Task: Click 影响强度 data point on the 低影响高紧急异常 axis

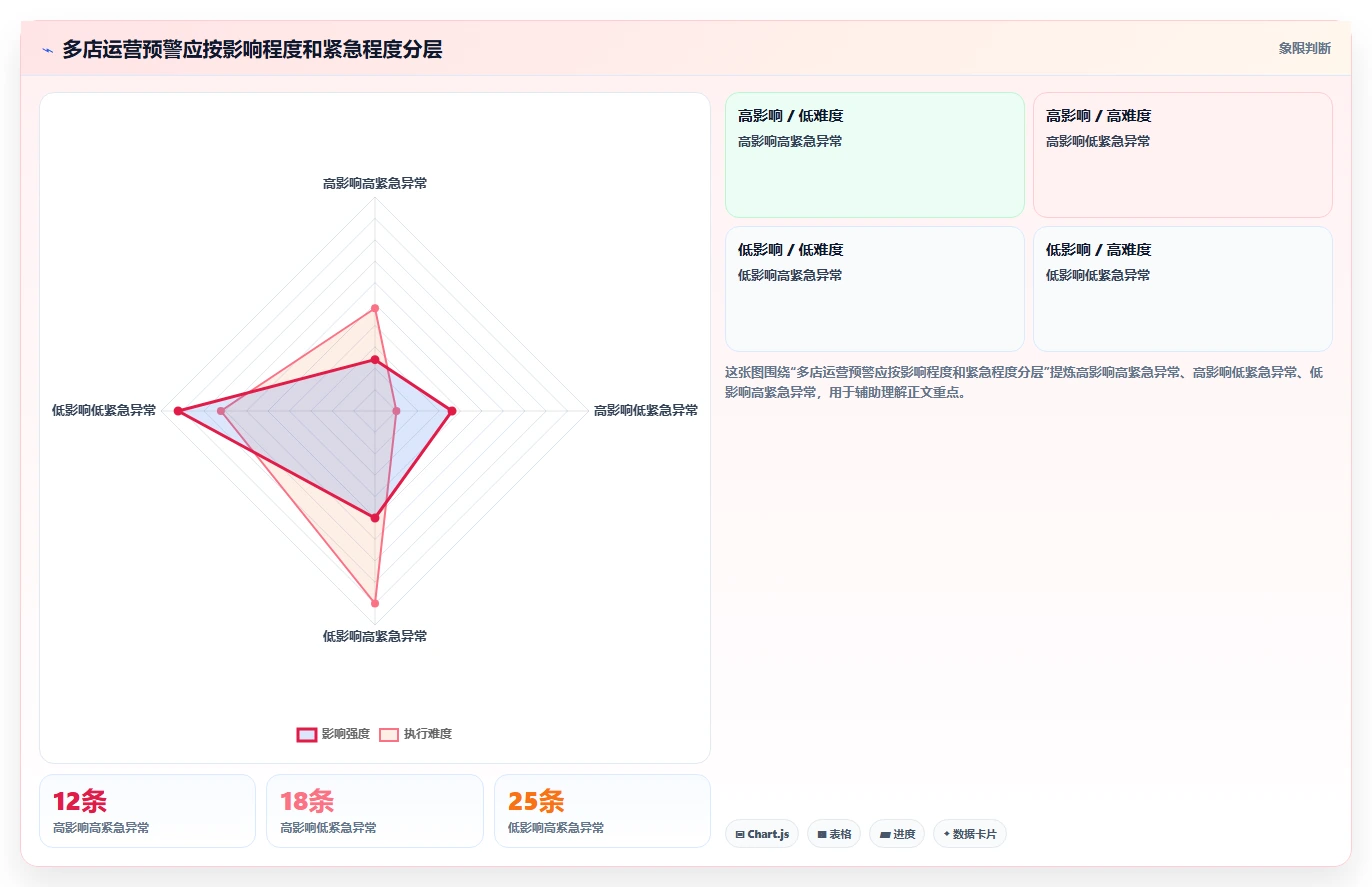Action: [x=375, y=517]
